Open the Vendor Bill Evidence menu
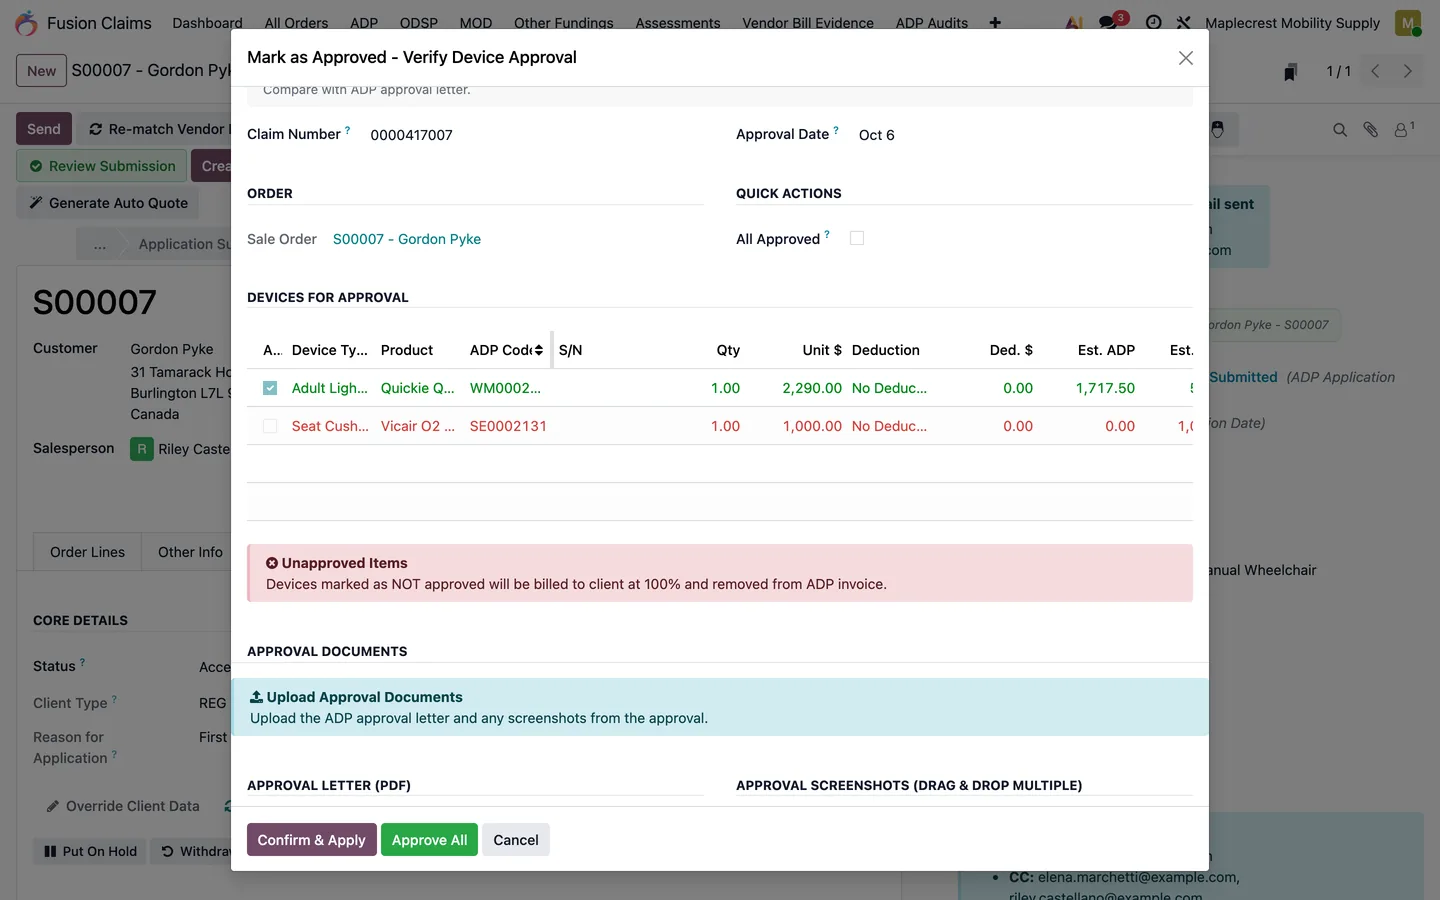Viewport: 1440px width, 900px height. [x=808, y=23]
